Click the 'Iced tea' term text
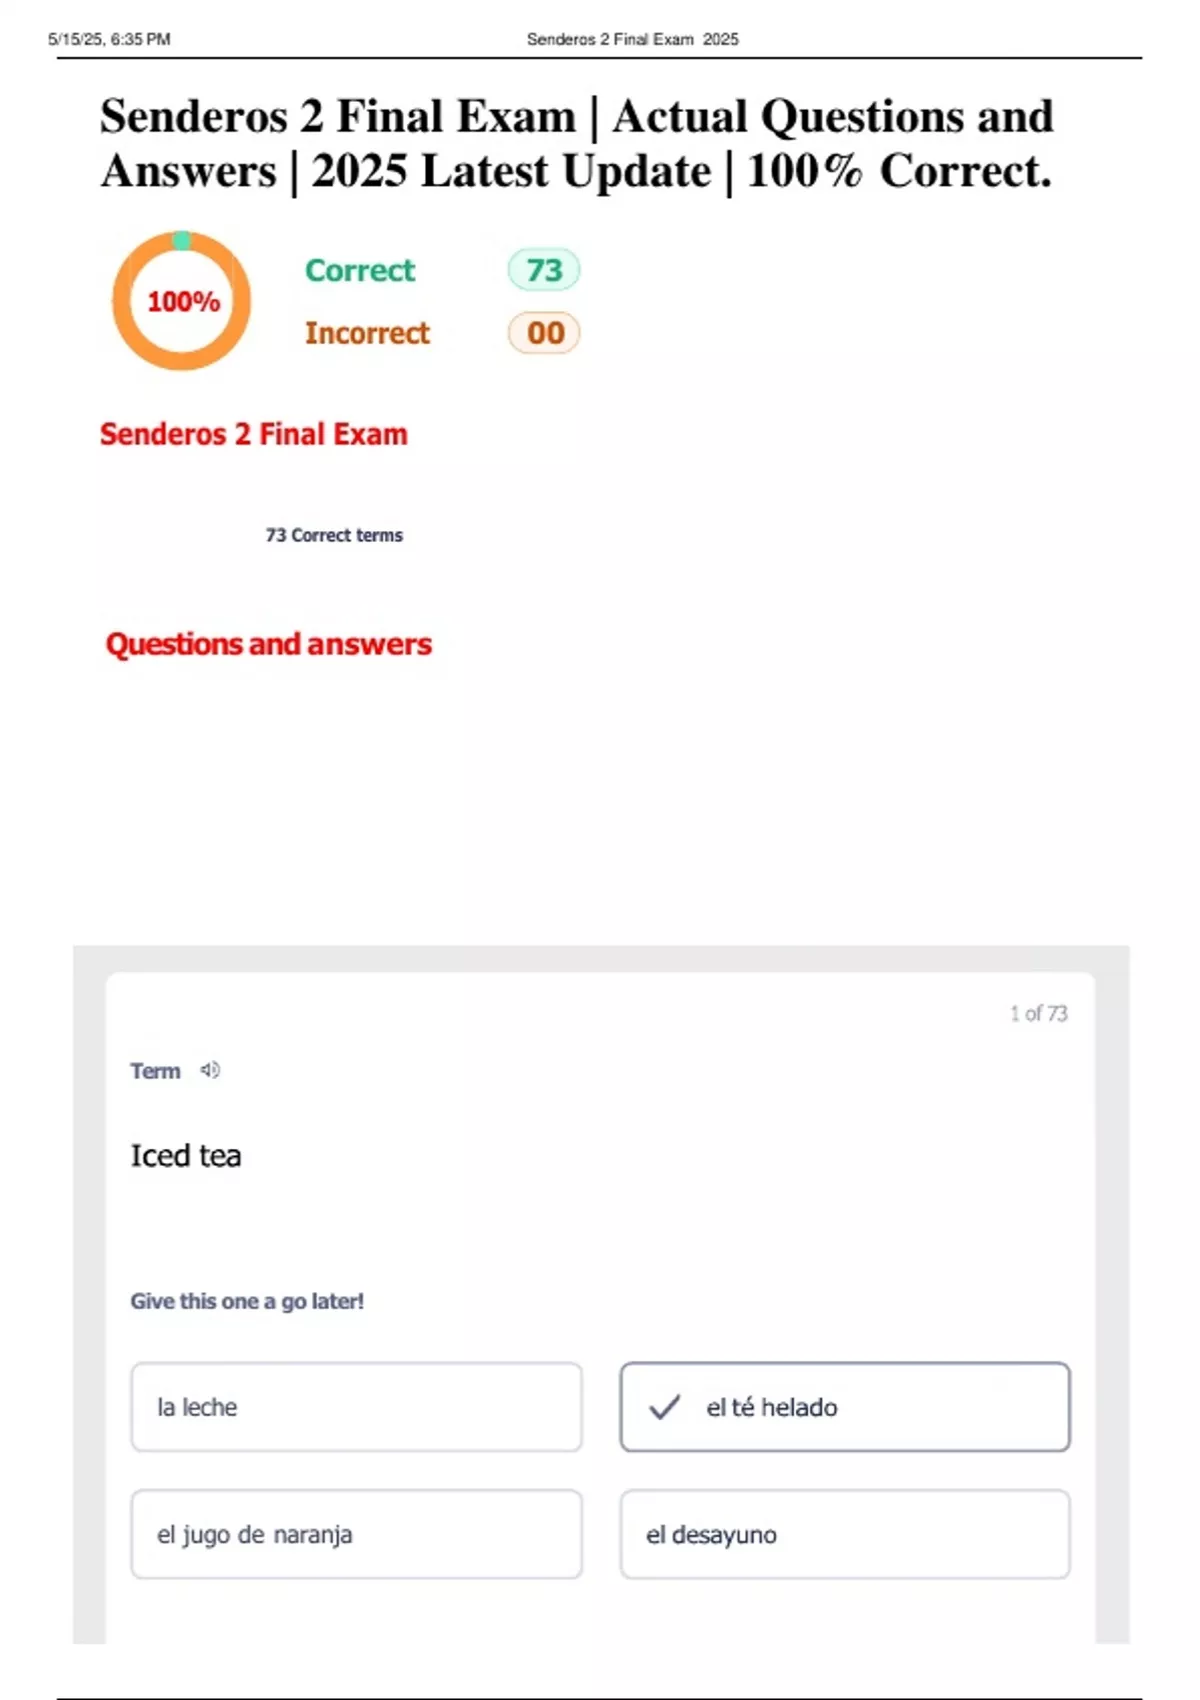Screen dimensions: 1200x1700 (x=186, y=1156)
